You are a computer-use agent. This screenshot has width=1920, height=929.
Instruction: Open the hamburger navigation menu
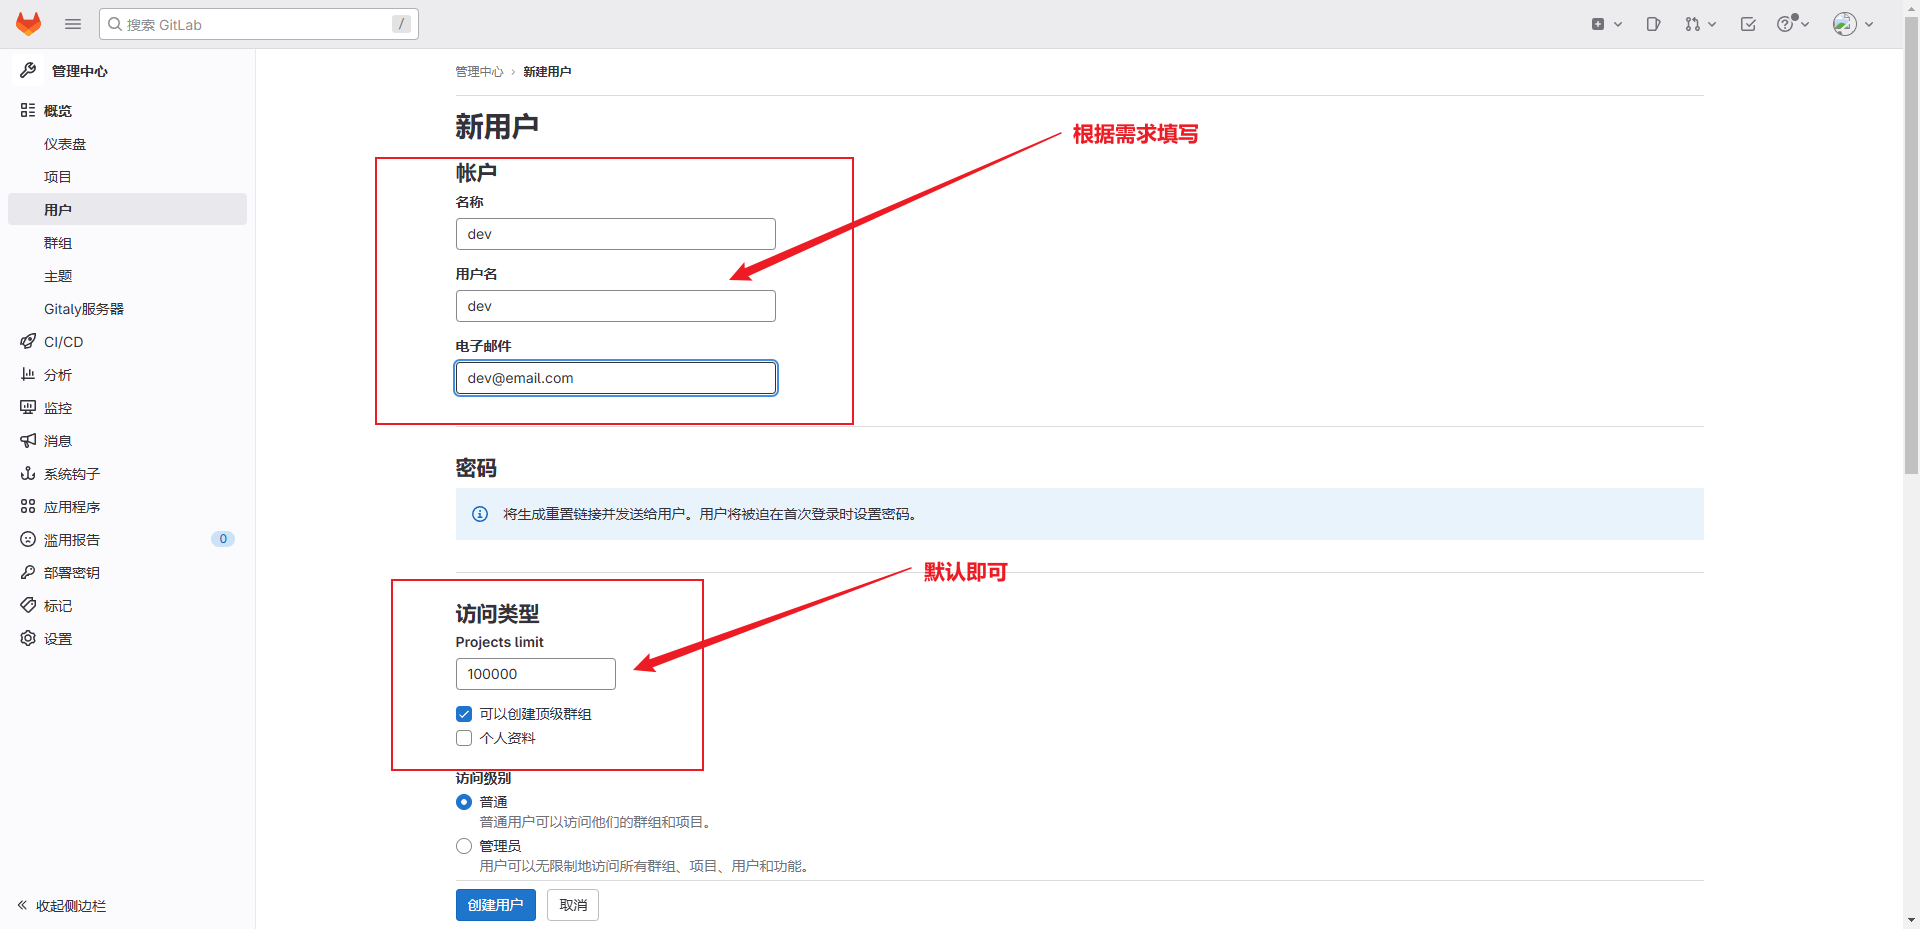click(73, 24)
